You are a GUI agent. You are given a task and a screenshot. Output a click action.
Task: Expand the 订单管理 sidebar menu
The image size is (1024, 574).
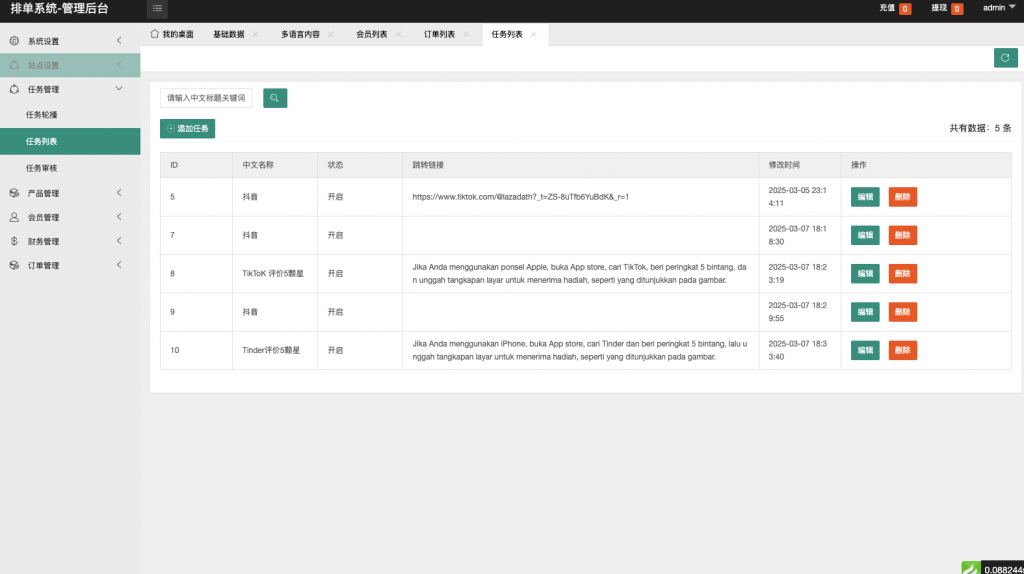click(x=70, y=265)
